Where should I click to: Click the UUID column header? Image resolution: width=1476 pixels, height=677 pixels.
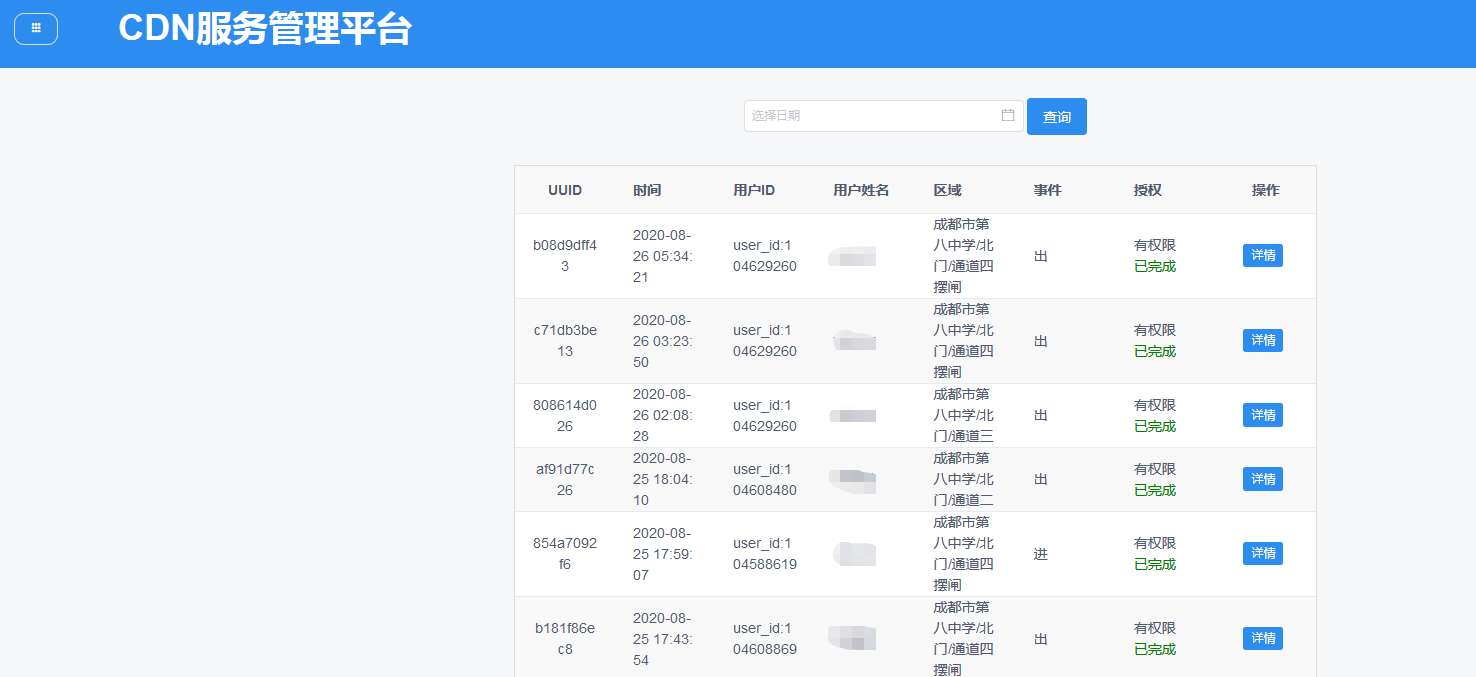point(565,190)
